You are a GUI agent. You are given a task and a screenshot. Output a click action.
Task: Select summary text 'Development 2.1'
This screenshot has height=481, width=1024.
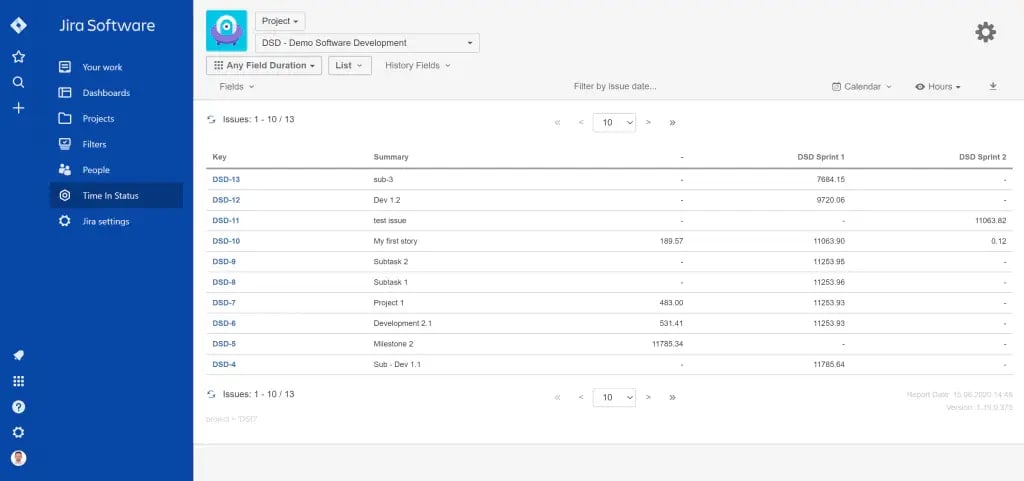coord(402,323)
